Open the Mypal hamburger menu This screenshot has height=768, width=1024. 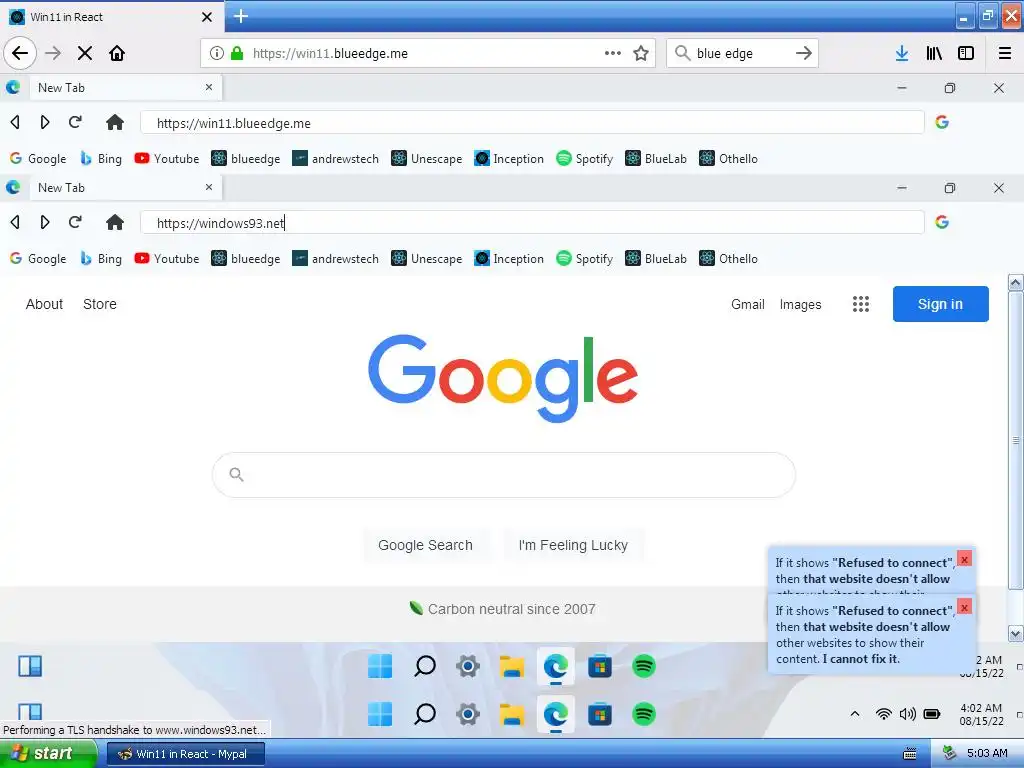[1005, 53]
